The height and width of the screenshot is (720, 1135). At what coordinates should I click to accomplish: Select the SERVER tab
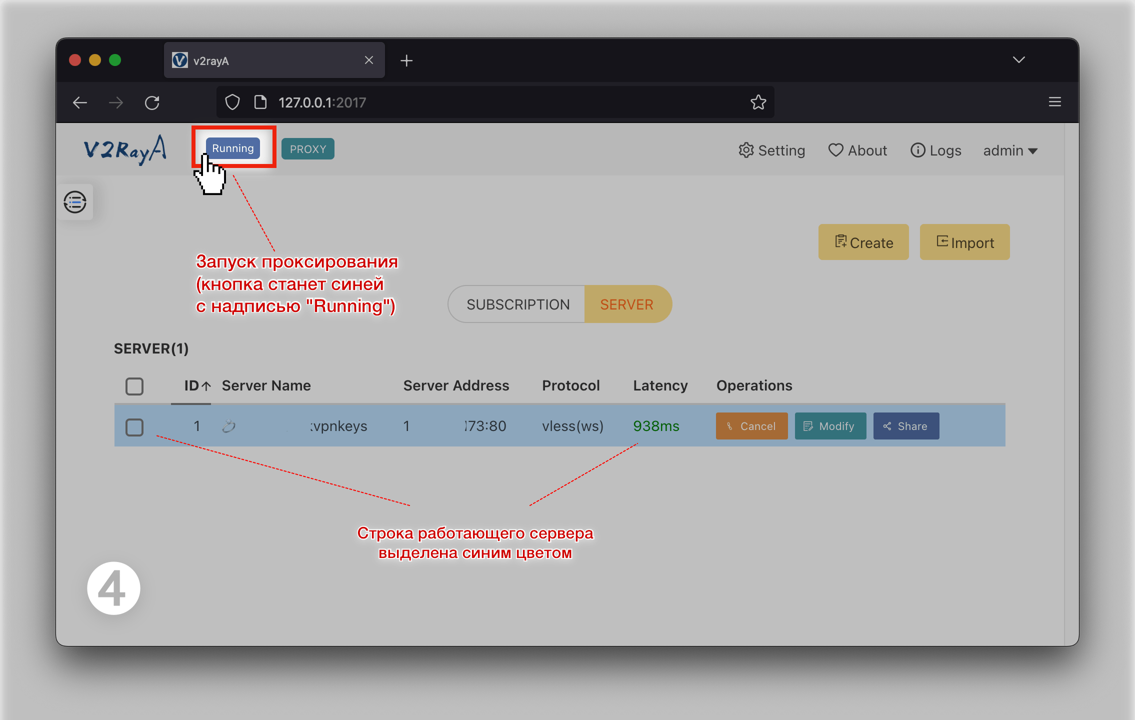[627, 305]
